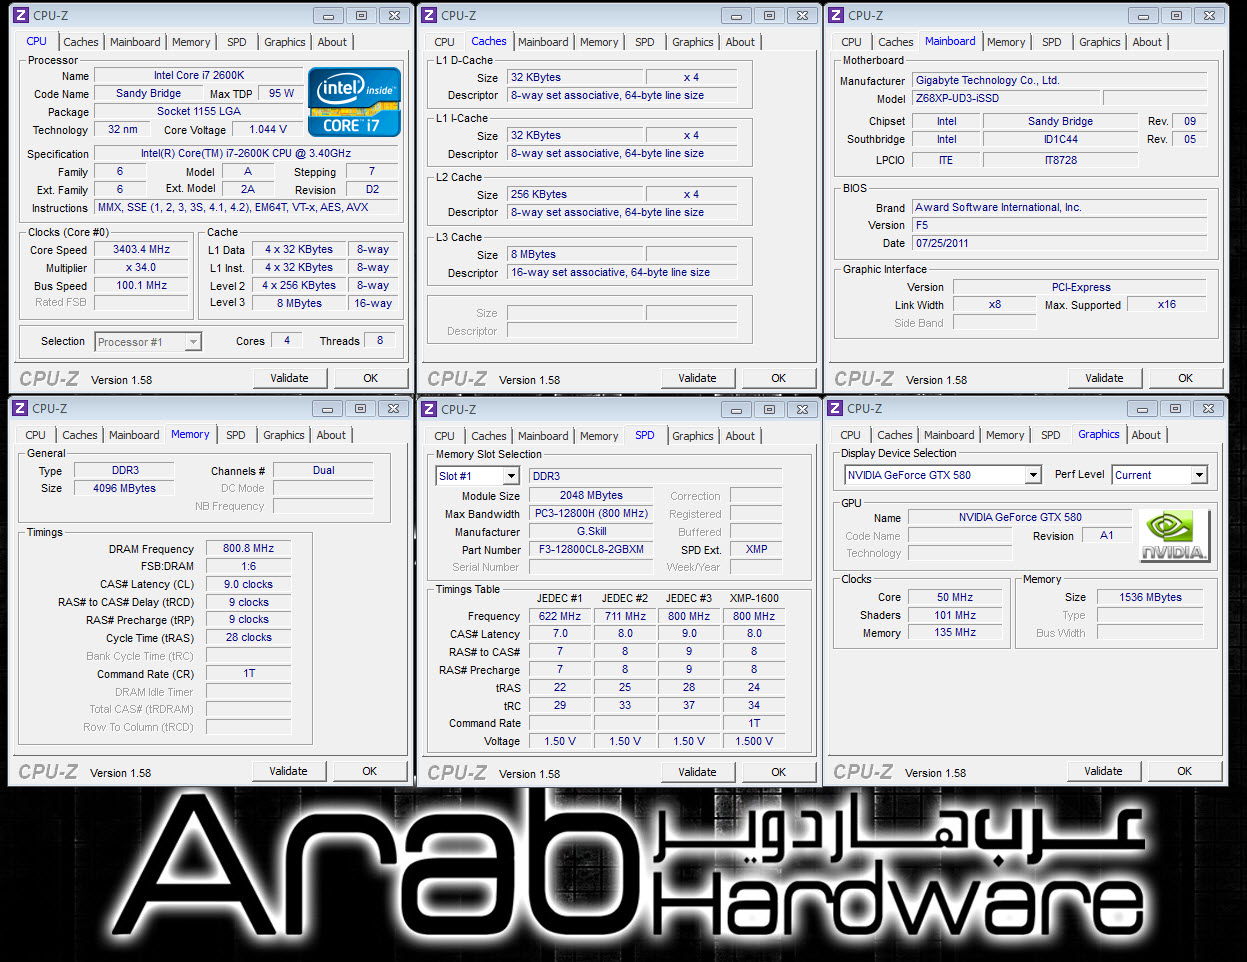
Task: Click the Intel Core i7 logo in CPU window
Action: coord(355,101)
